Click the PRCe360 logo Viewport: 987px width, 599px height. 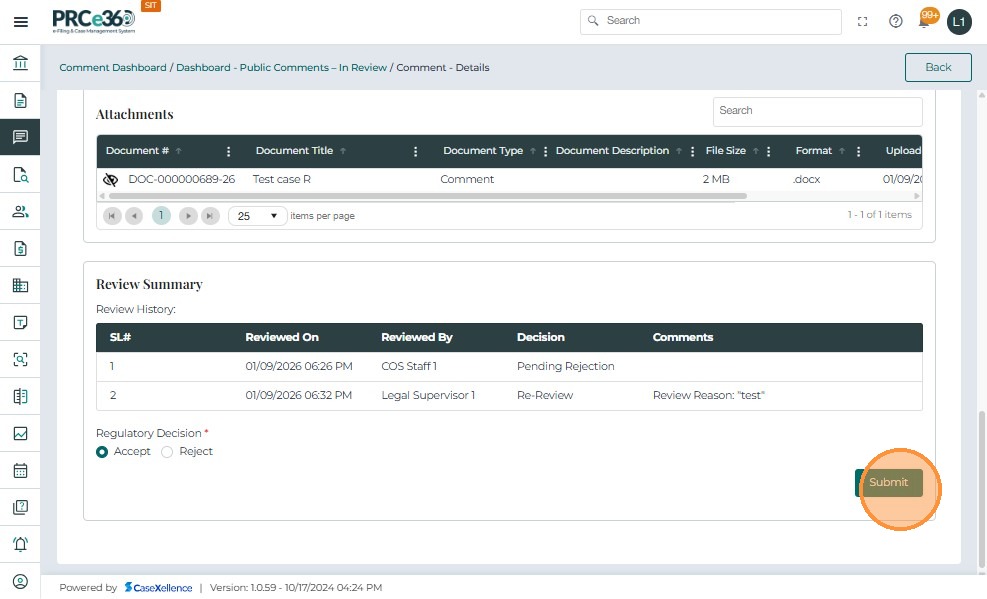click(93, 20)
